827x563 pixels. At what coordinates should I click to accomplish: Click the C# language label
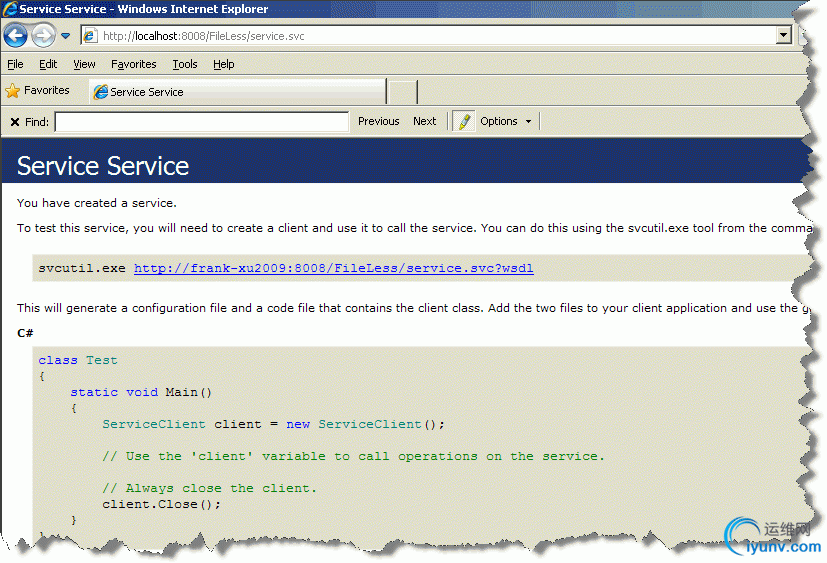coord(25,333)
